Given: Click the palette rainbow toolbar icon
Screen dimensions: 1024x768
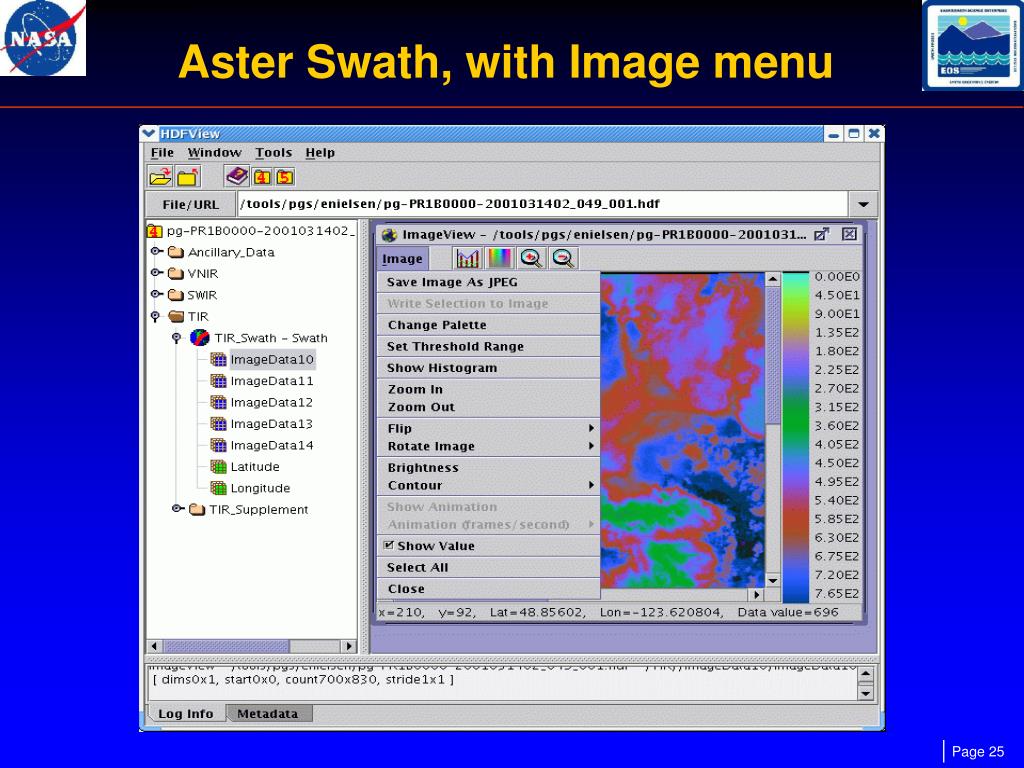Looking at the screenshot, I should pyautogui.click(x=500, y=259).
